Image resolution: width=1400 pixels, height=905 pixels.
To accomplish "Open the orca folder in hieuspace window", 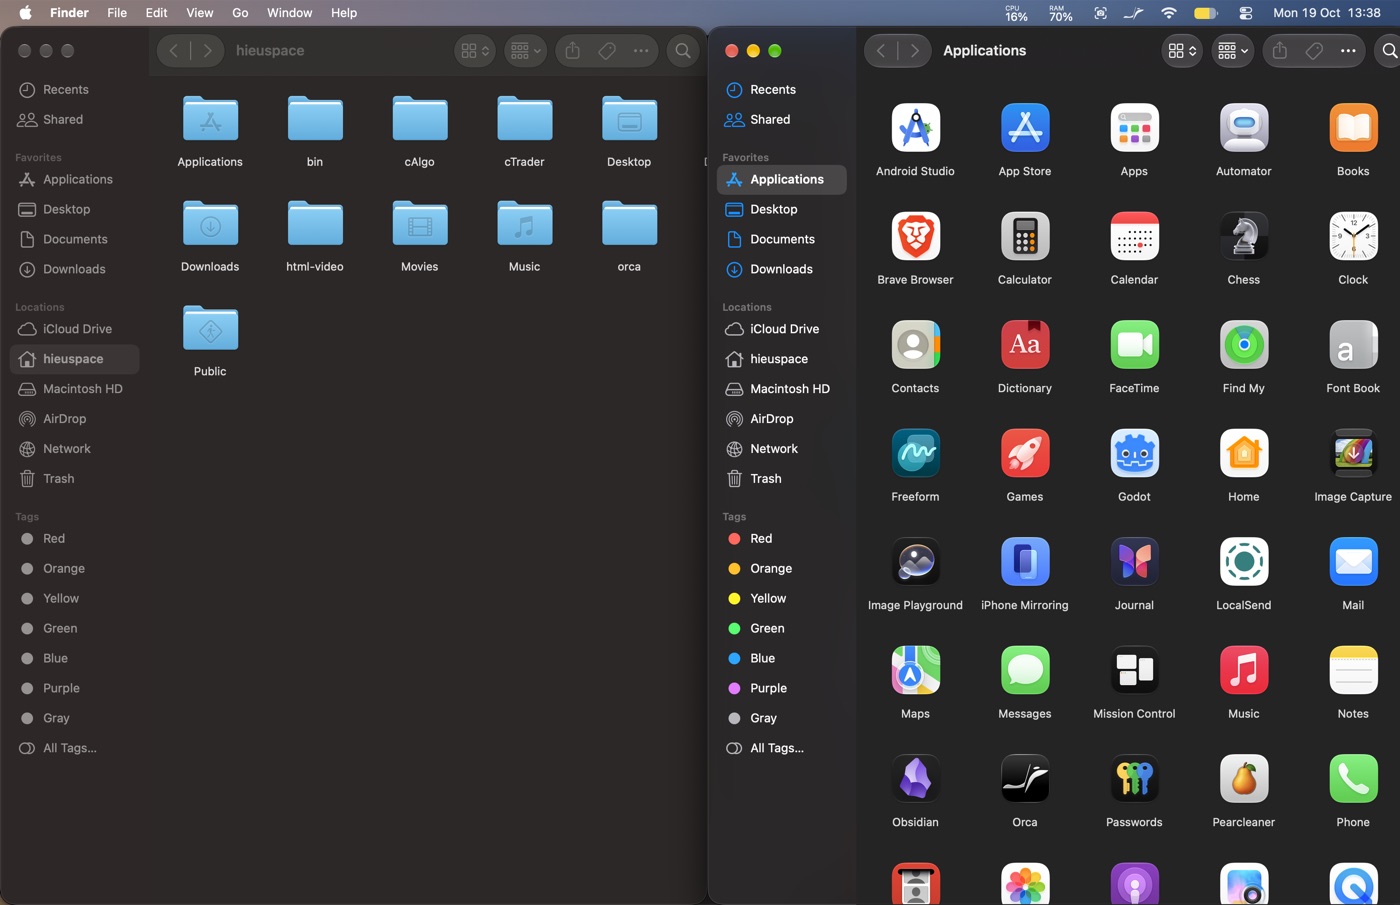I will (629, 224).
